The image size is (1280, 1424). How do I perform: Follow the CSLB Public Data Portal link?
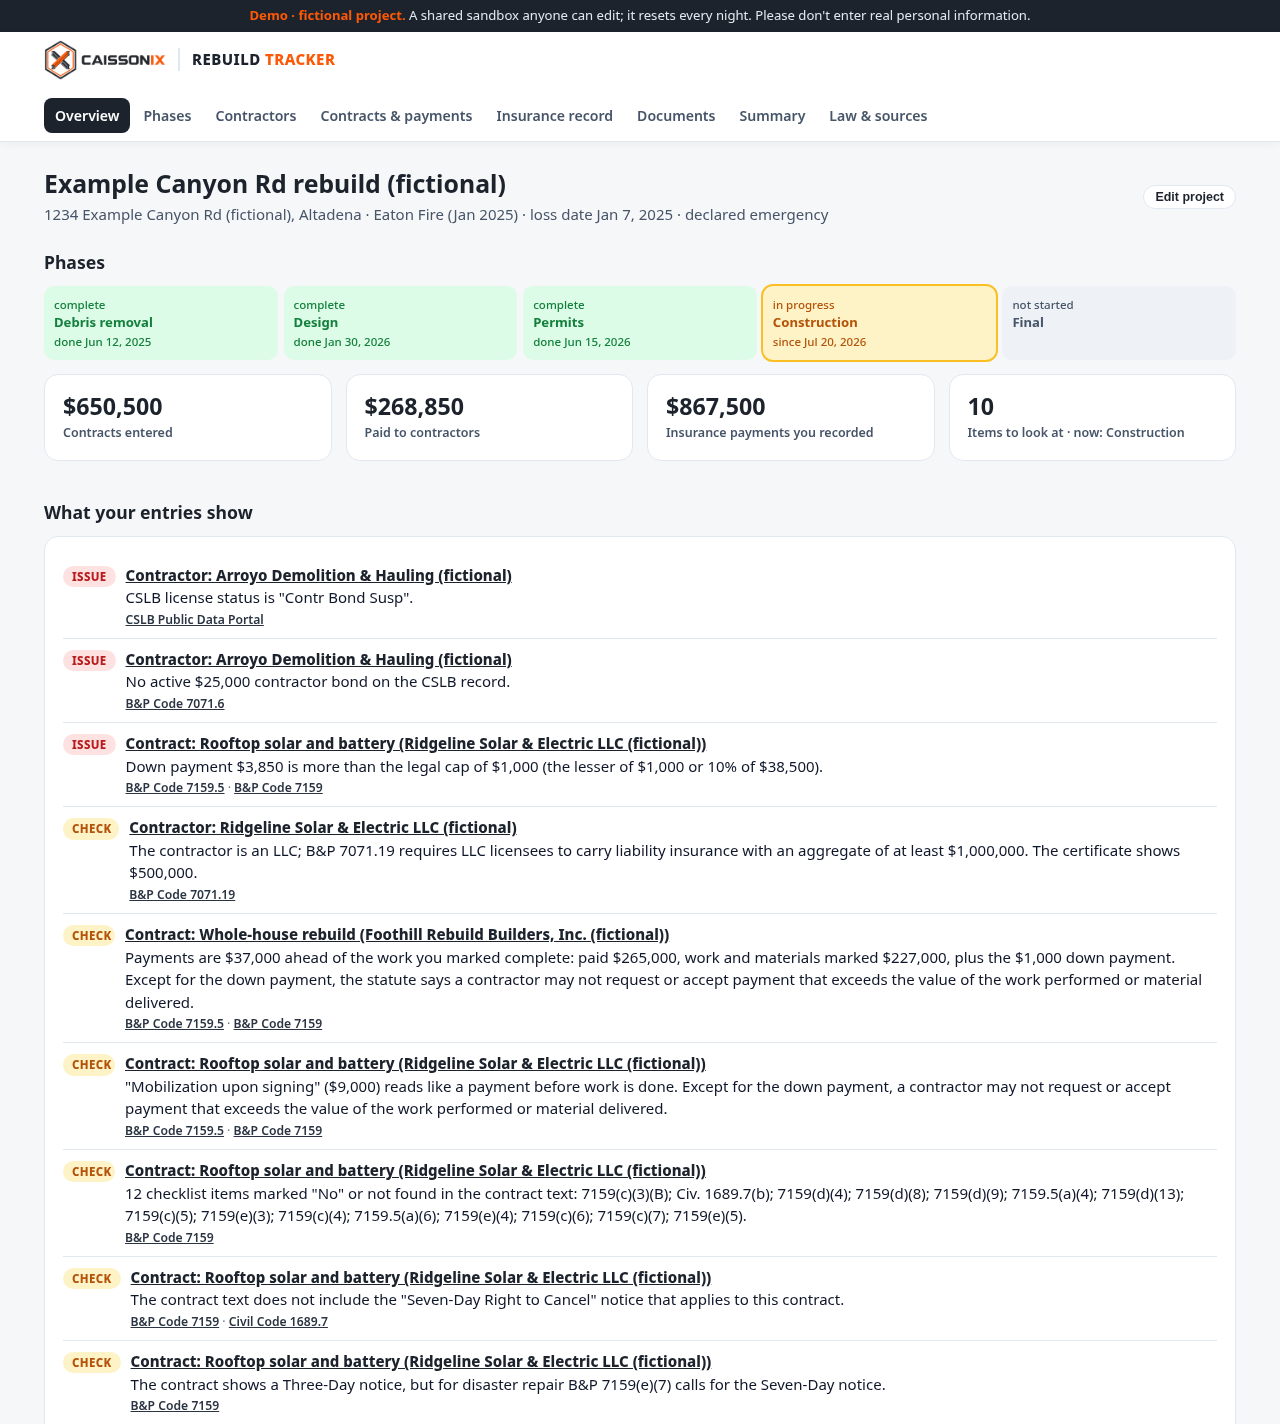coord(194,620)
